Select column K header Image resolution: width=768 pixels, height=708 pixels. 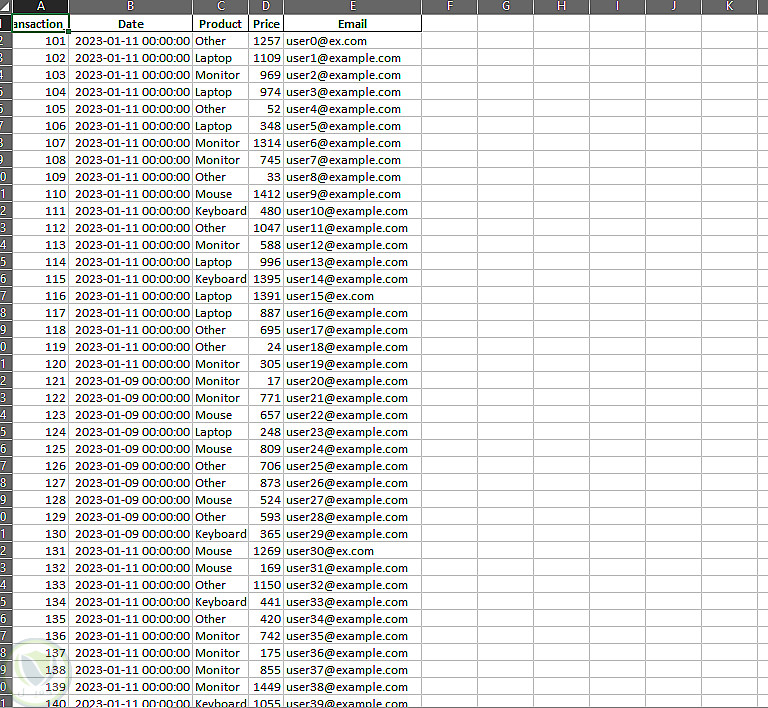coord(729,6)
